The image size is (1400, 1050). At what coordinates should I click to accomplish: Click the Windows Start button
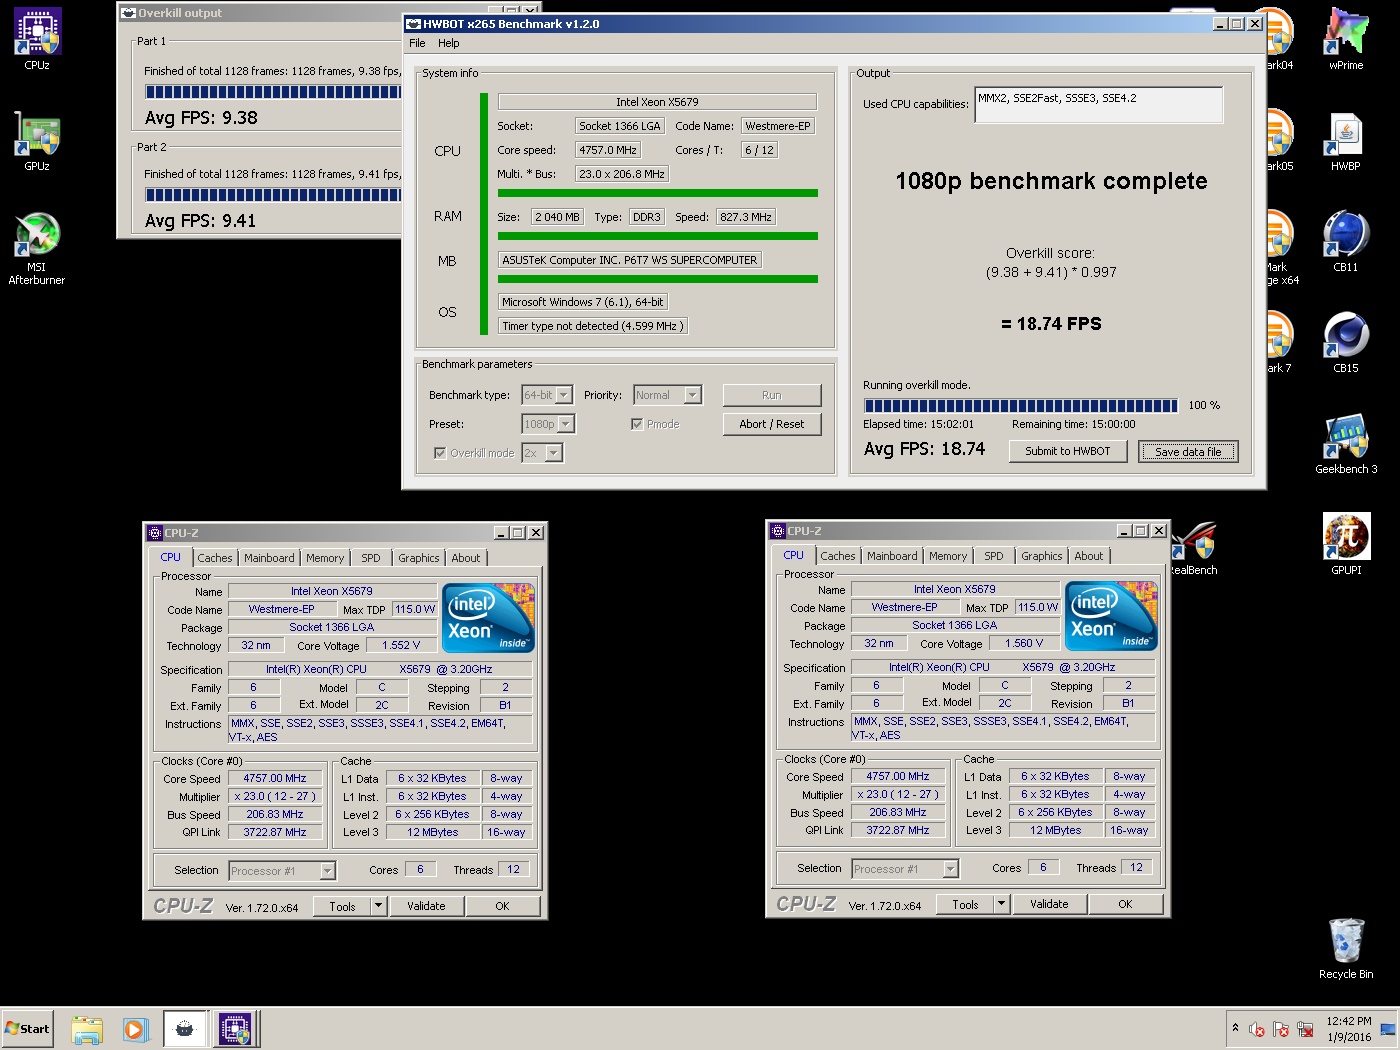click(27, 1028)
